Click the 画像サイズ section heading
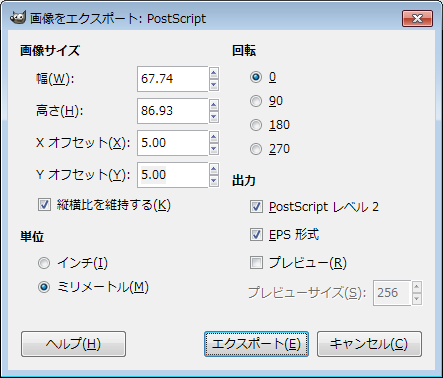The width and height of the screenshot is (443, 378). point(50,51)
